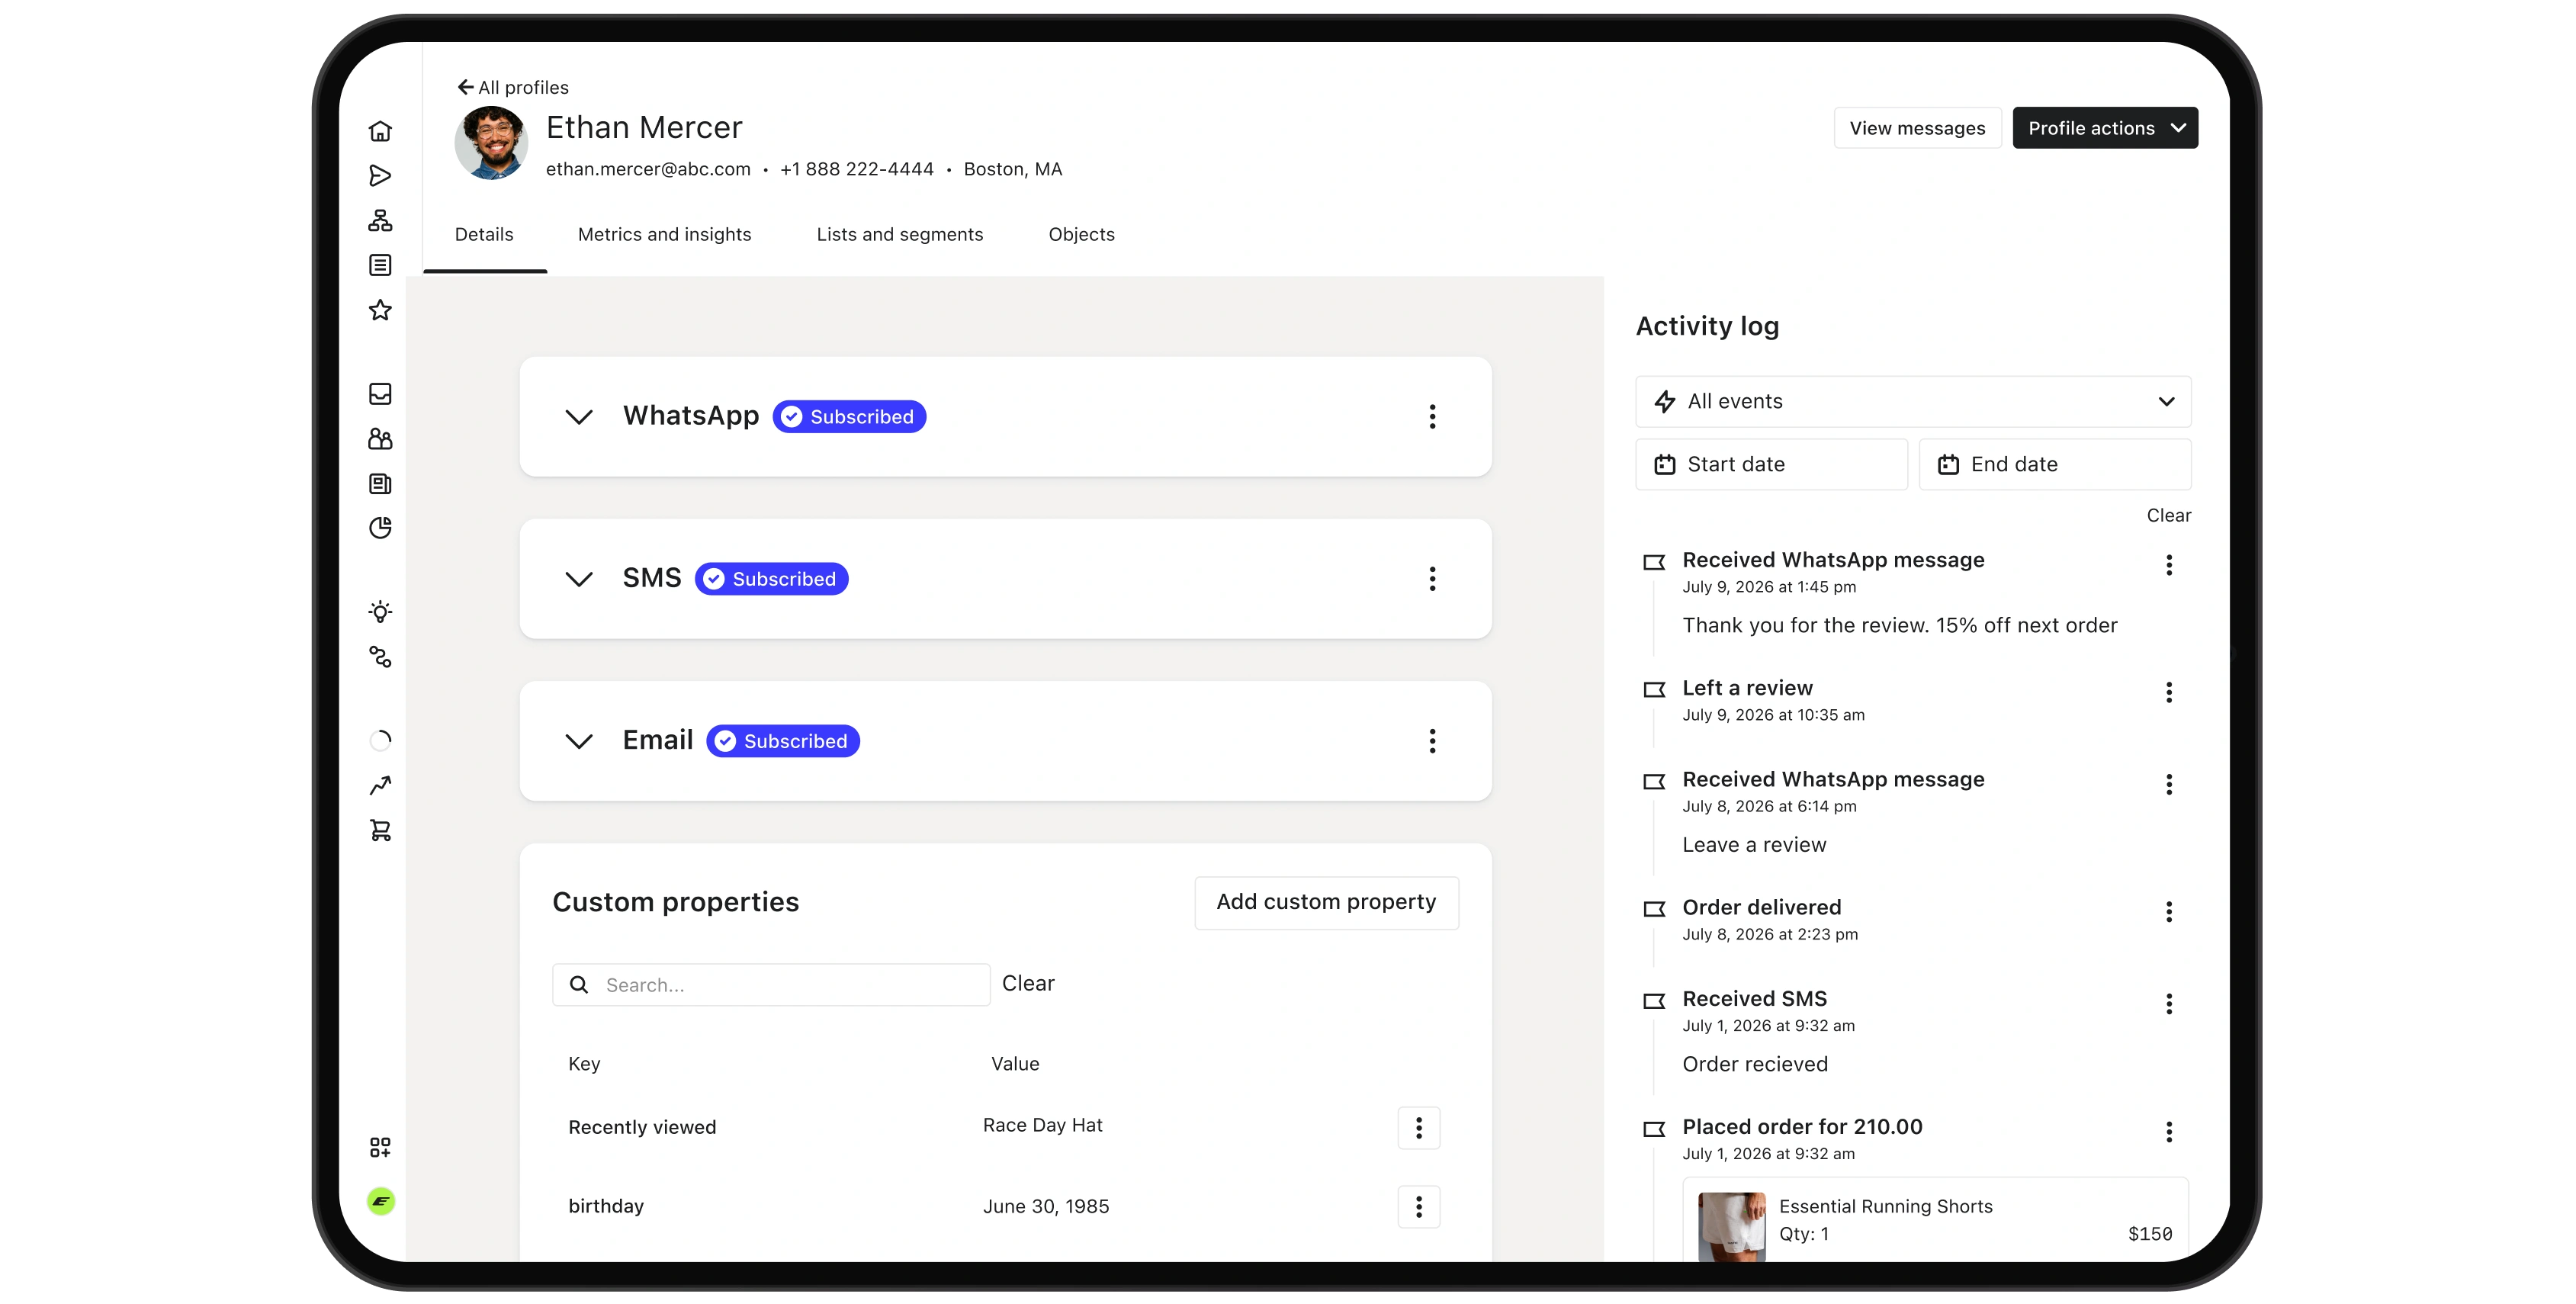This screenshot has height=1304, width=2576.
Task: Expand the Email channel section
Action: 579,741
